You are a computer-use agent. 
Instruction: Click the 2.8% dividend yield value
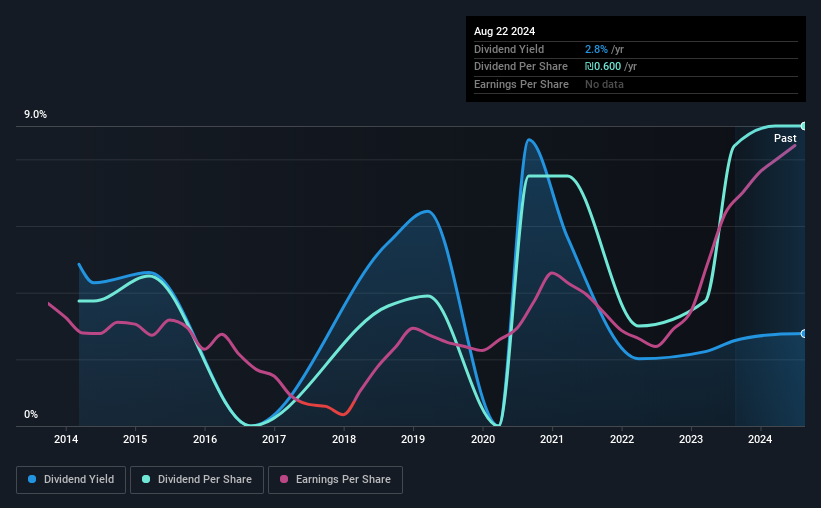point(596,49)
